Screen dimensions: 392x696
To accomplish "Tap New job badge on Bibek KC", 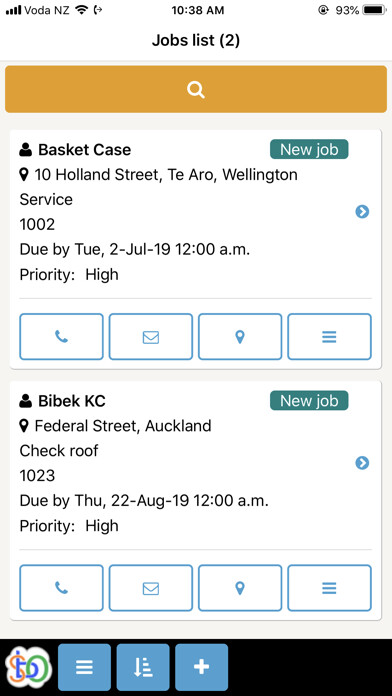I will click(x=309, y=401).
